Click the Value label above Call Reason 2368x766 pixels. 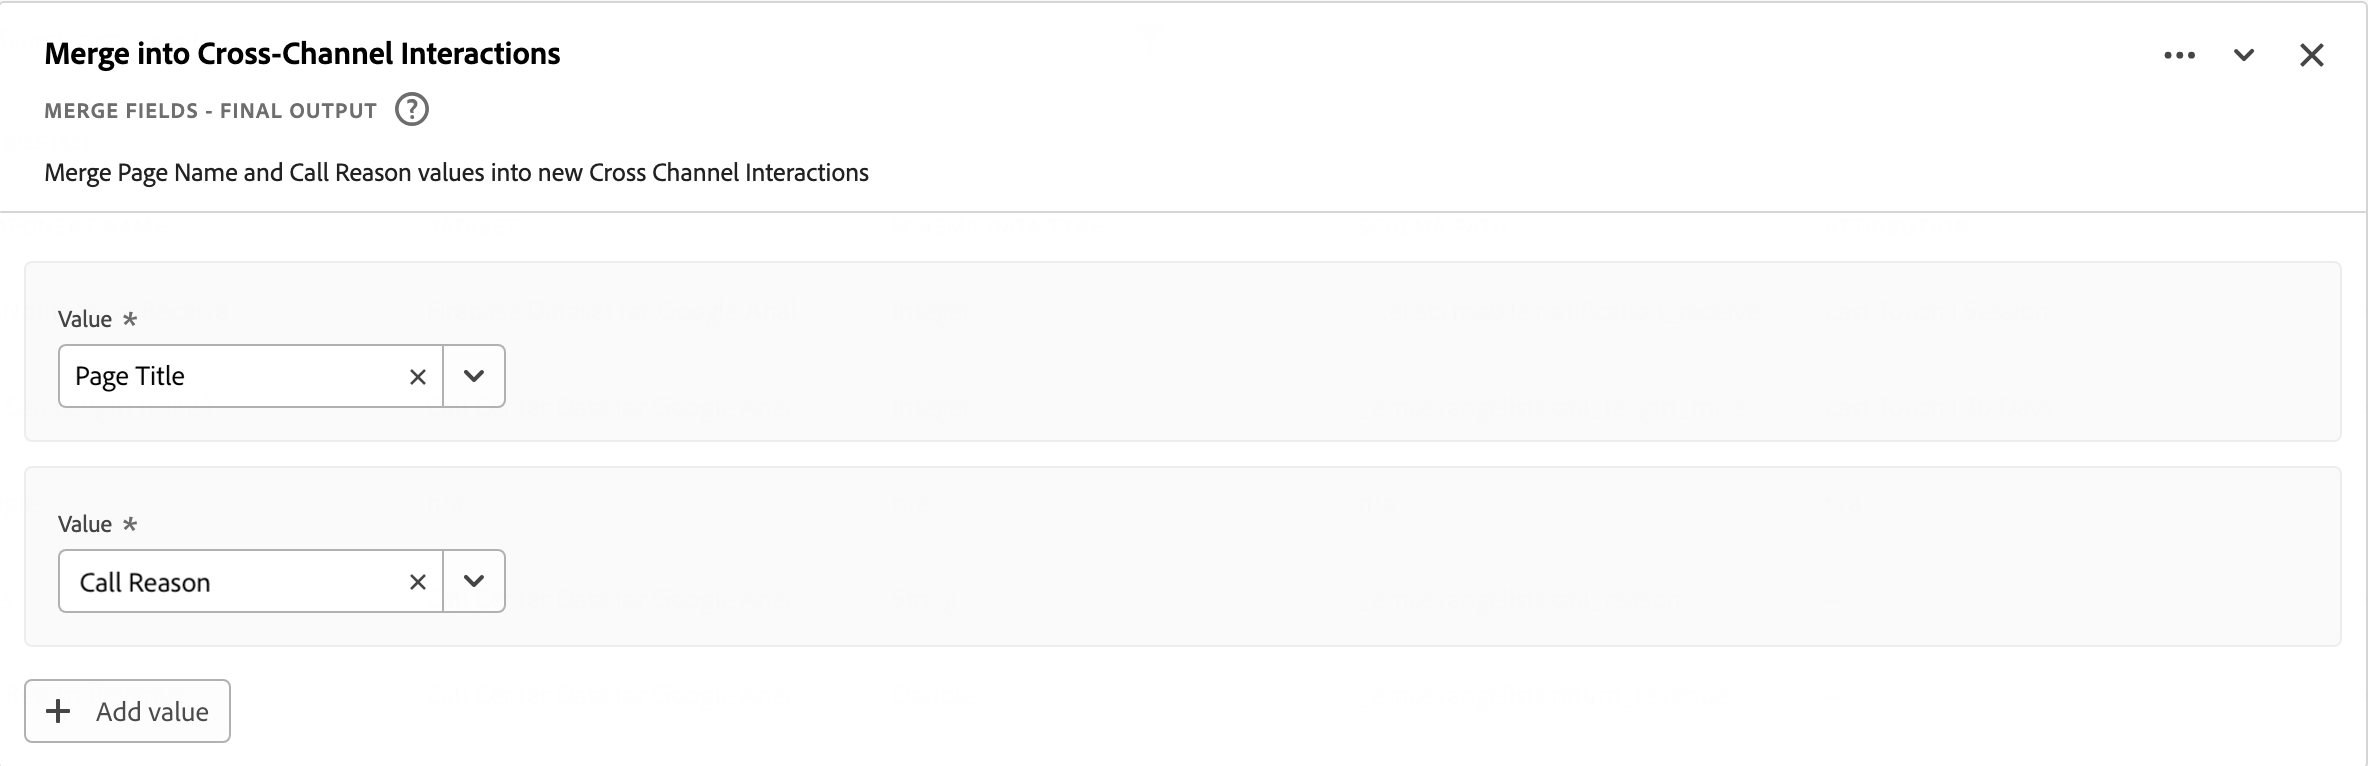85,524
